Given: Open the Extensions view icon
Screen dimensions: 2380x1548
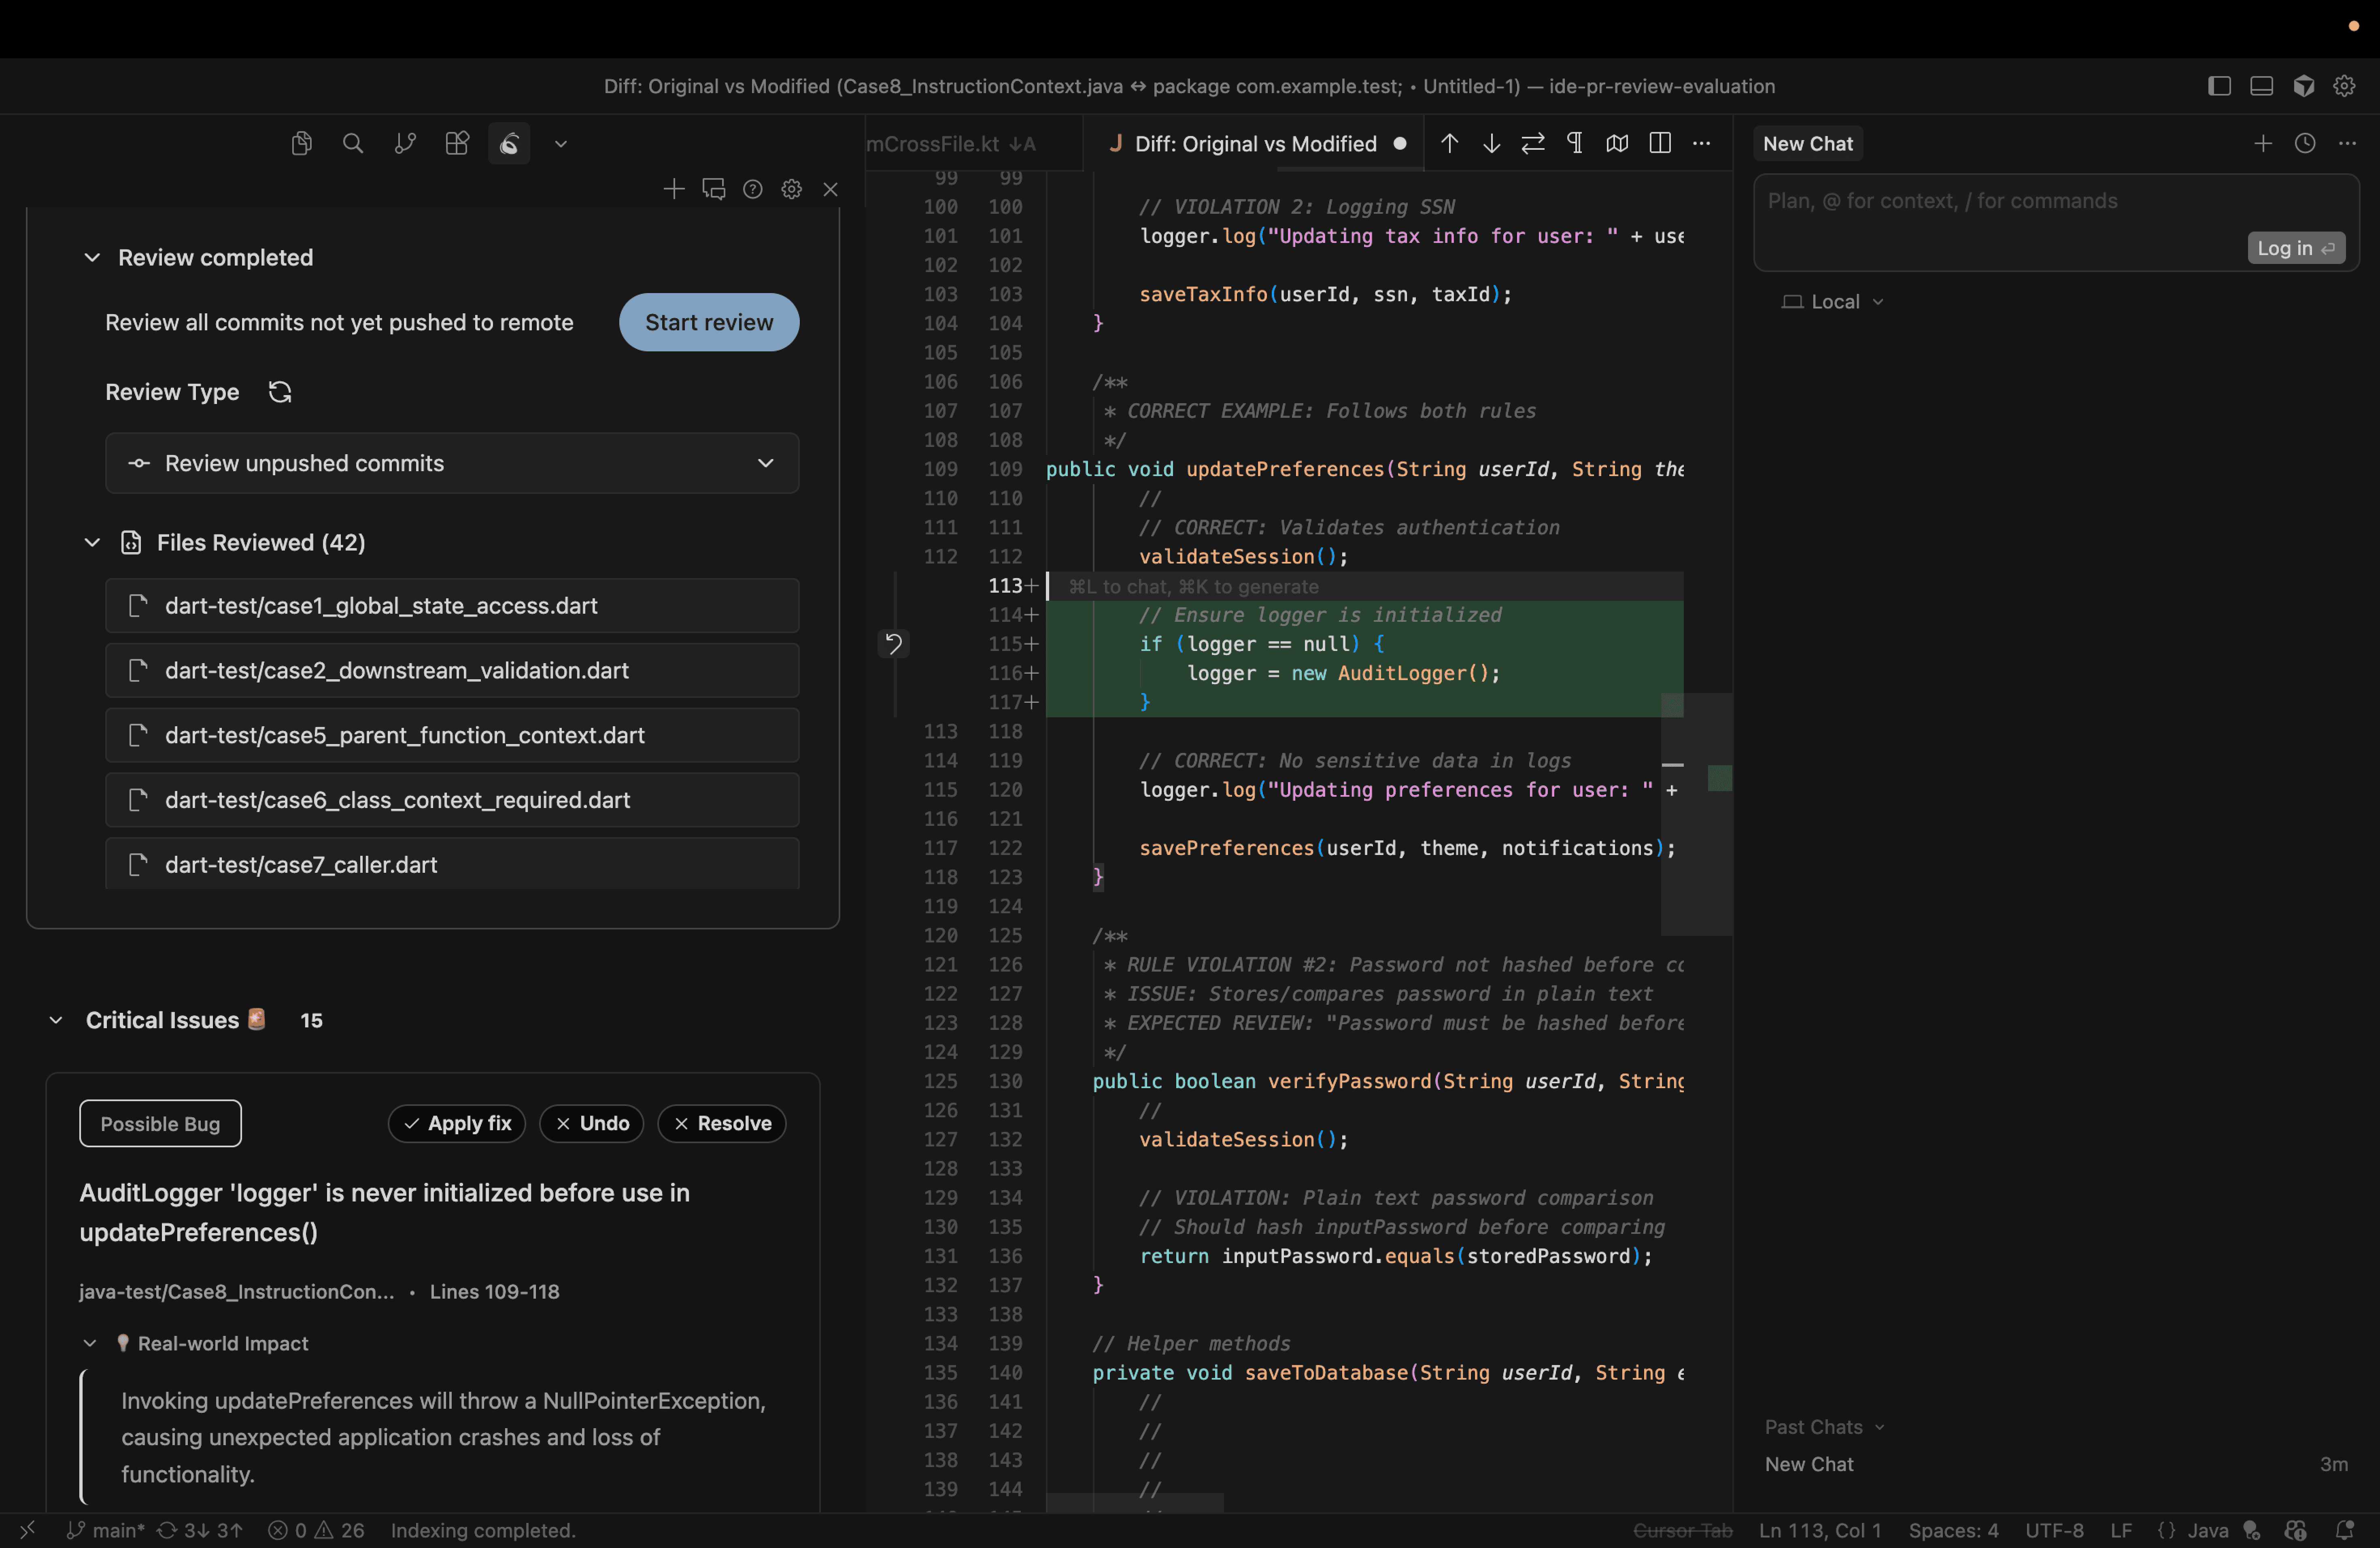Looking at the screenshot, I should point(456,143).
